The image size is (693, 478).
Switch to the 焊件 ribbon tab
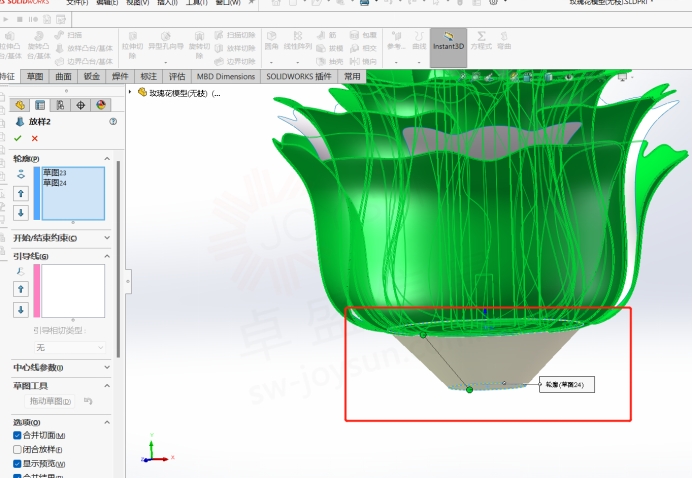(120, 76)
